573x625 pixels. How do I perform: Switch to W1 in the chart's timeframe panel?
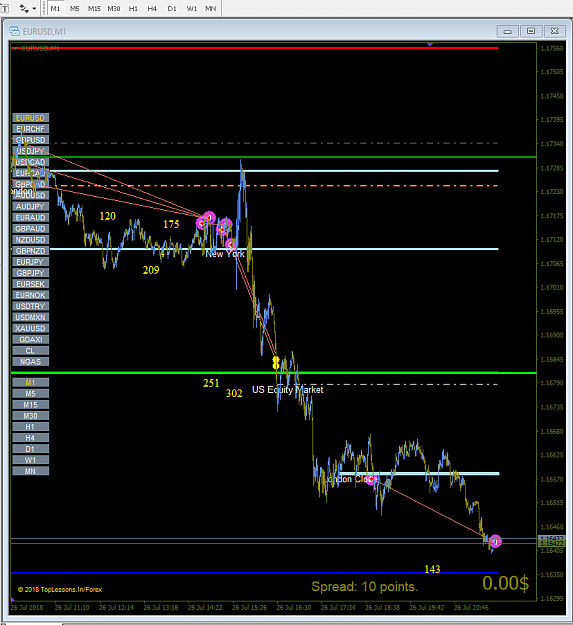point(31,460)
